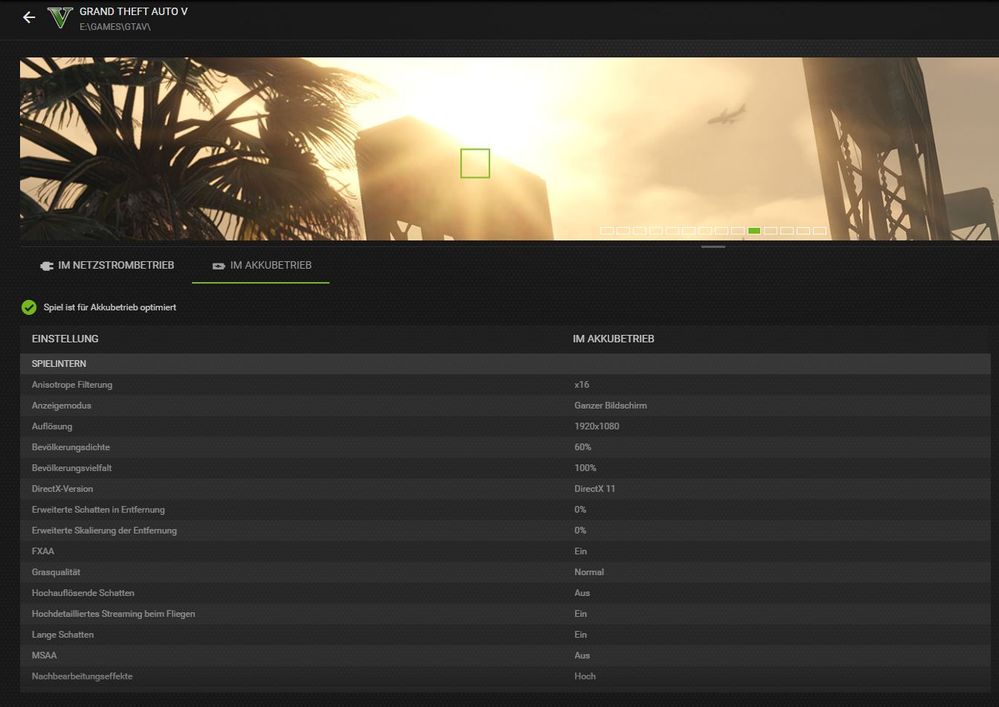This screenshot has height=707, width=999.
Task: Click the back arrow to leave game details
Action: pos(28,18)
